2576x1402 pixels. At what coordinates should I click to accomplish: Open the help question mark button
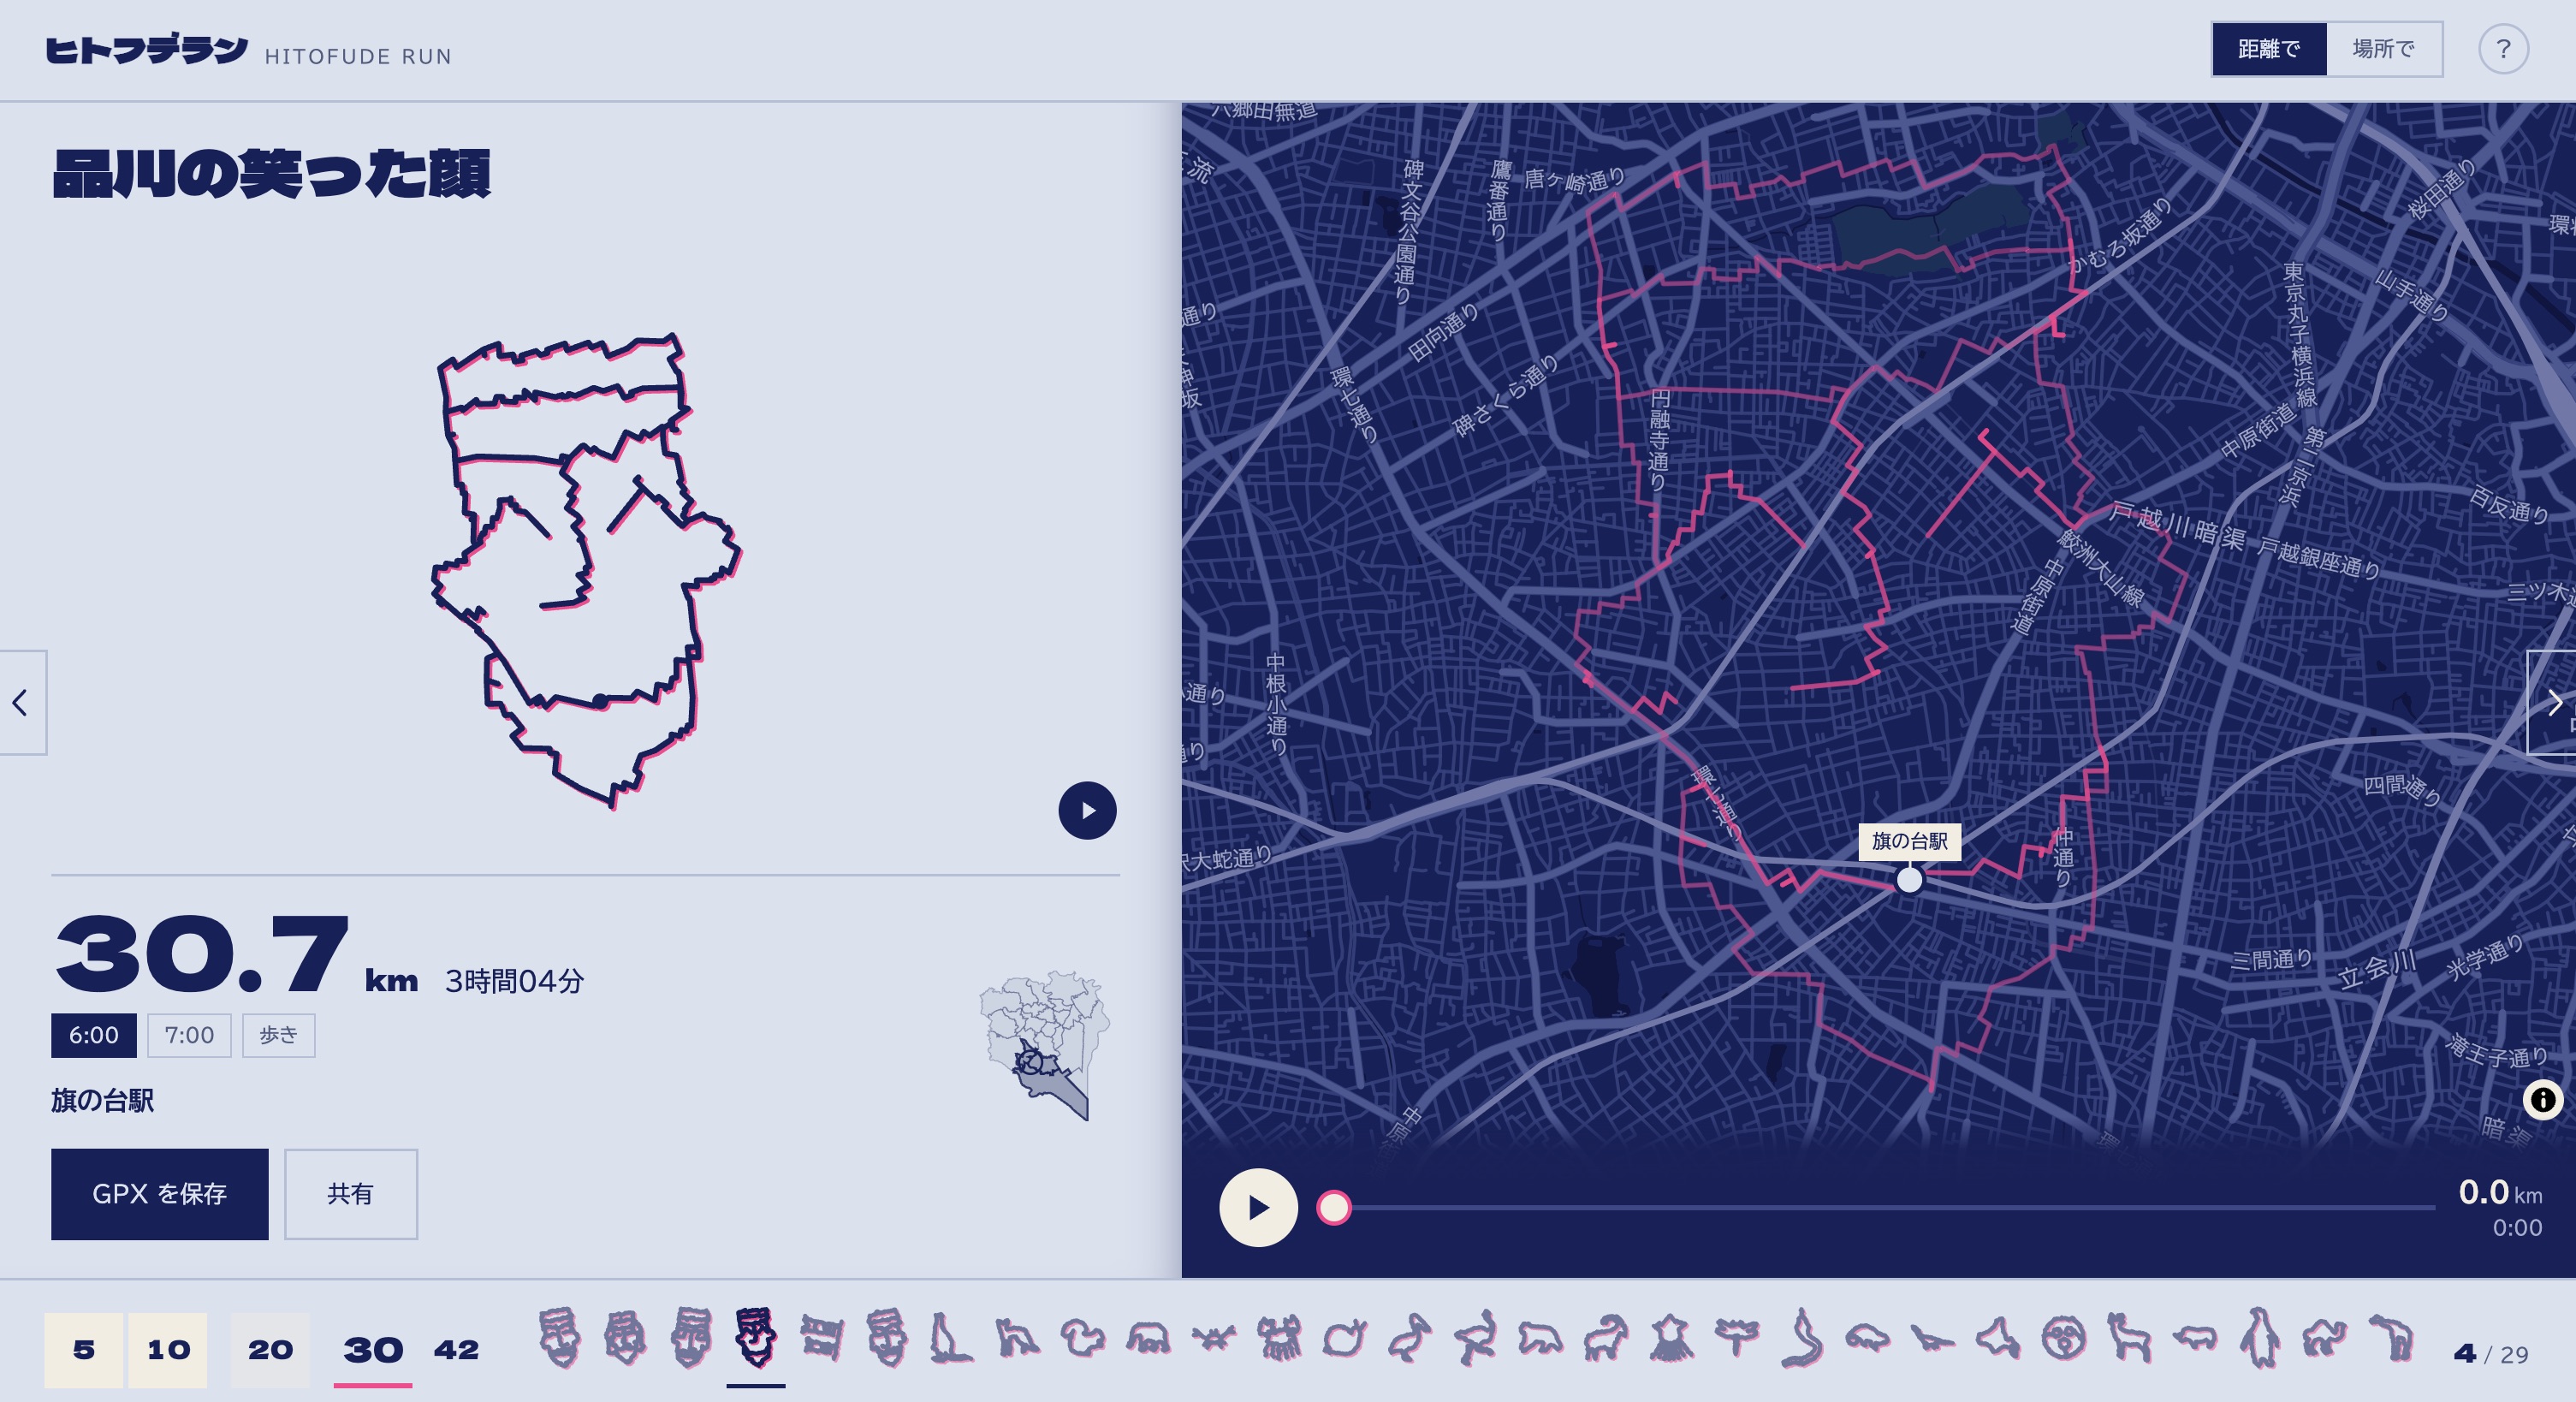point(2503,49)
